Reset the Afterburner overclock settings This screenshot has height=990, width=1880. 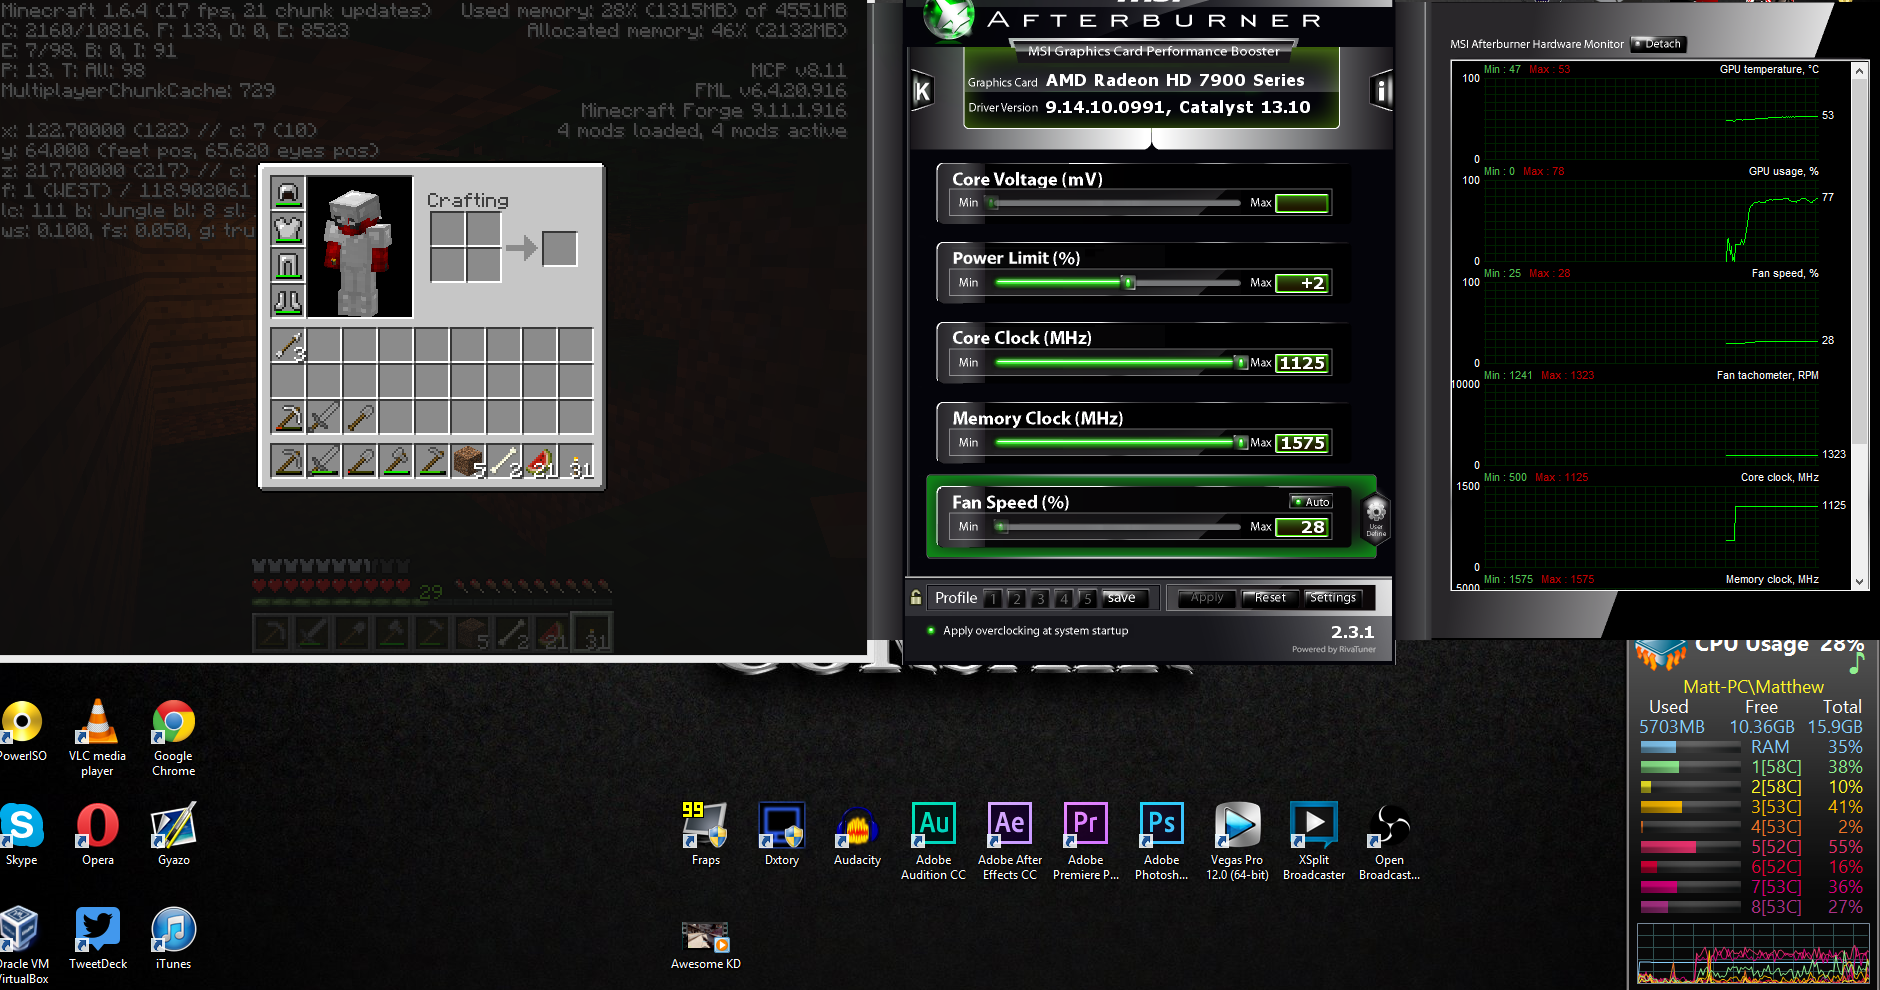[x=1270, y=598]
